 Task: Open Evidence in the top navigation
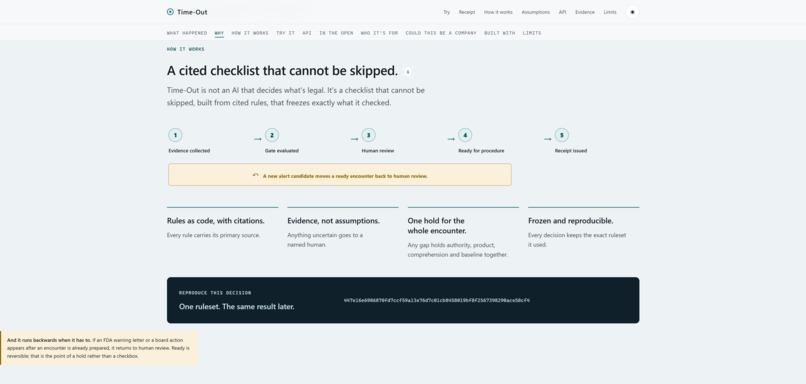point(584,12)
